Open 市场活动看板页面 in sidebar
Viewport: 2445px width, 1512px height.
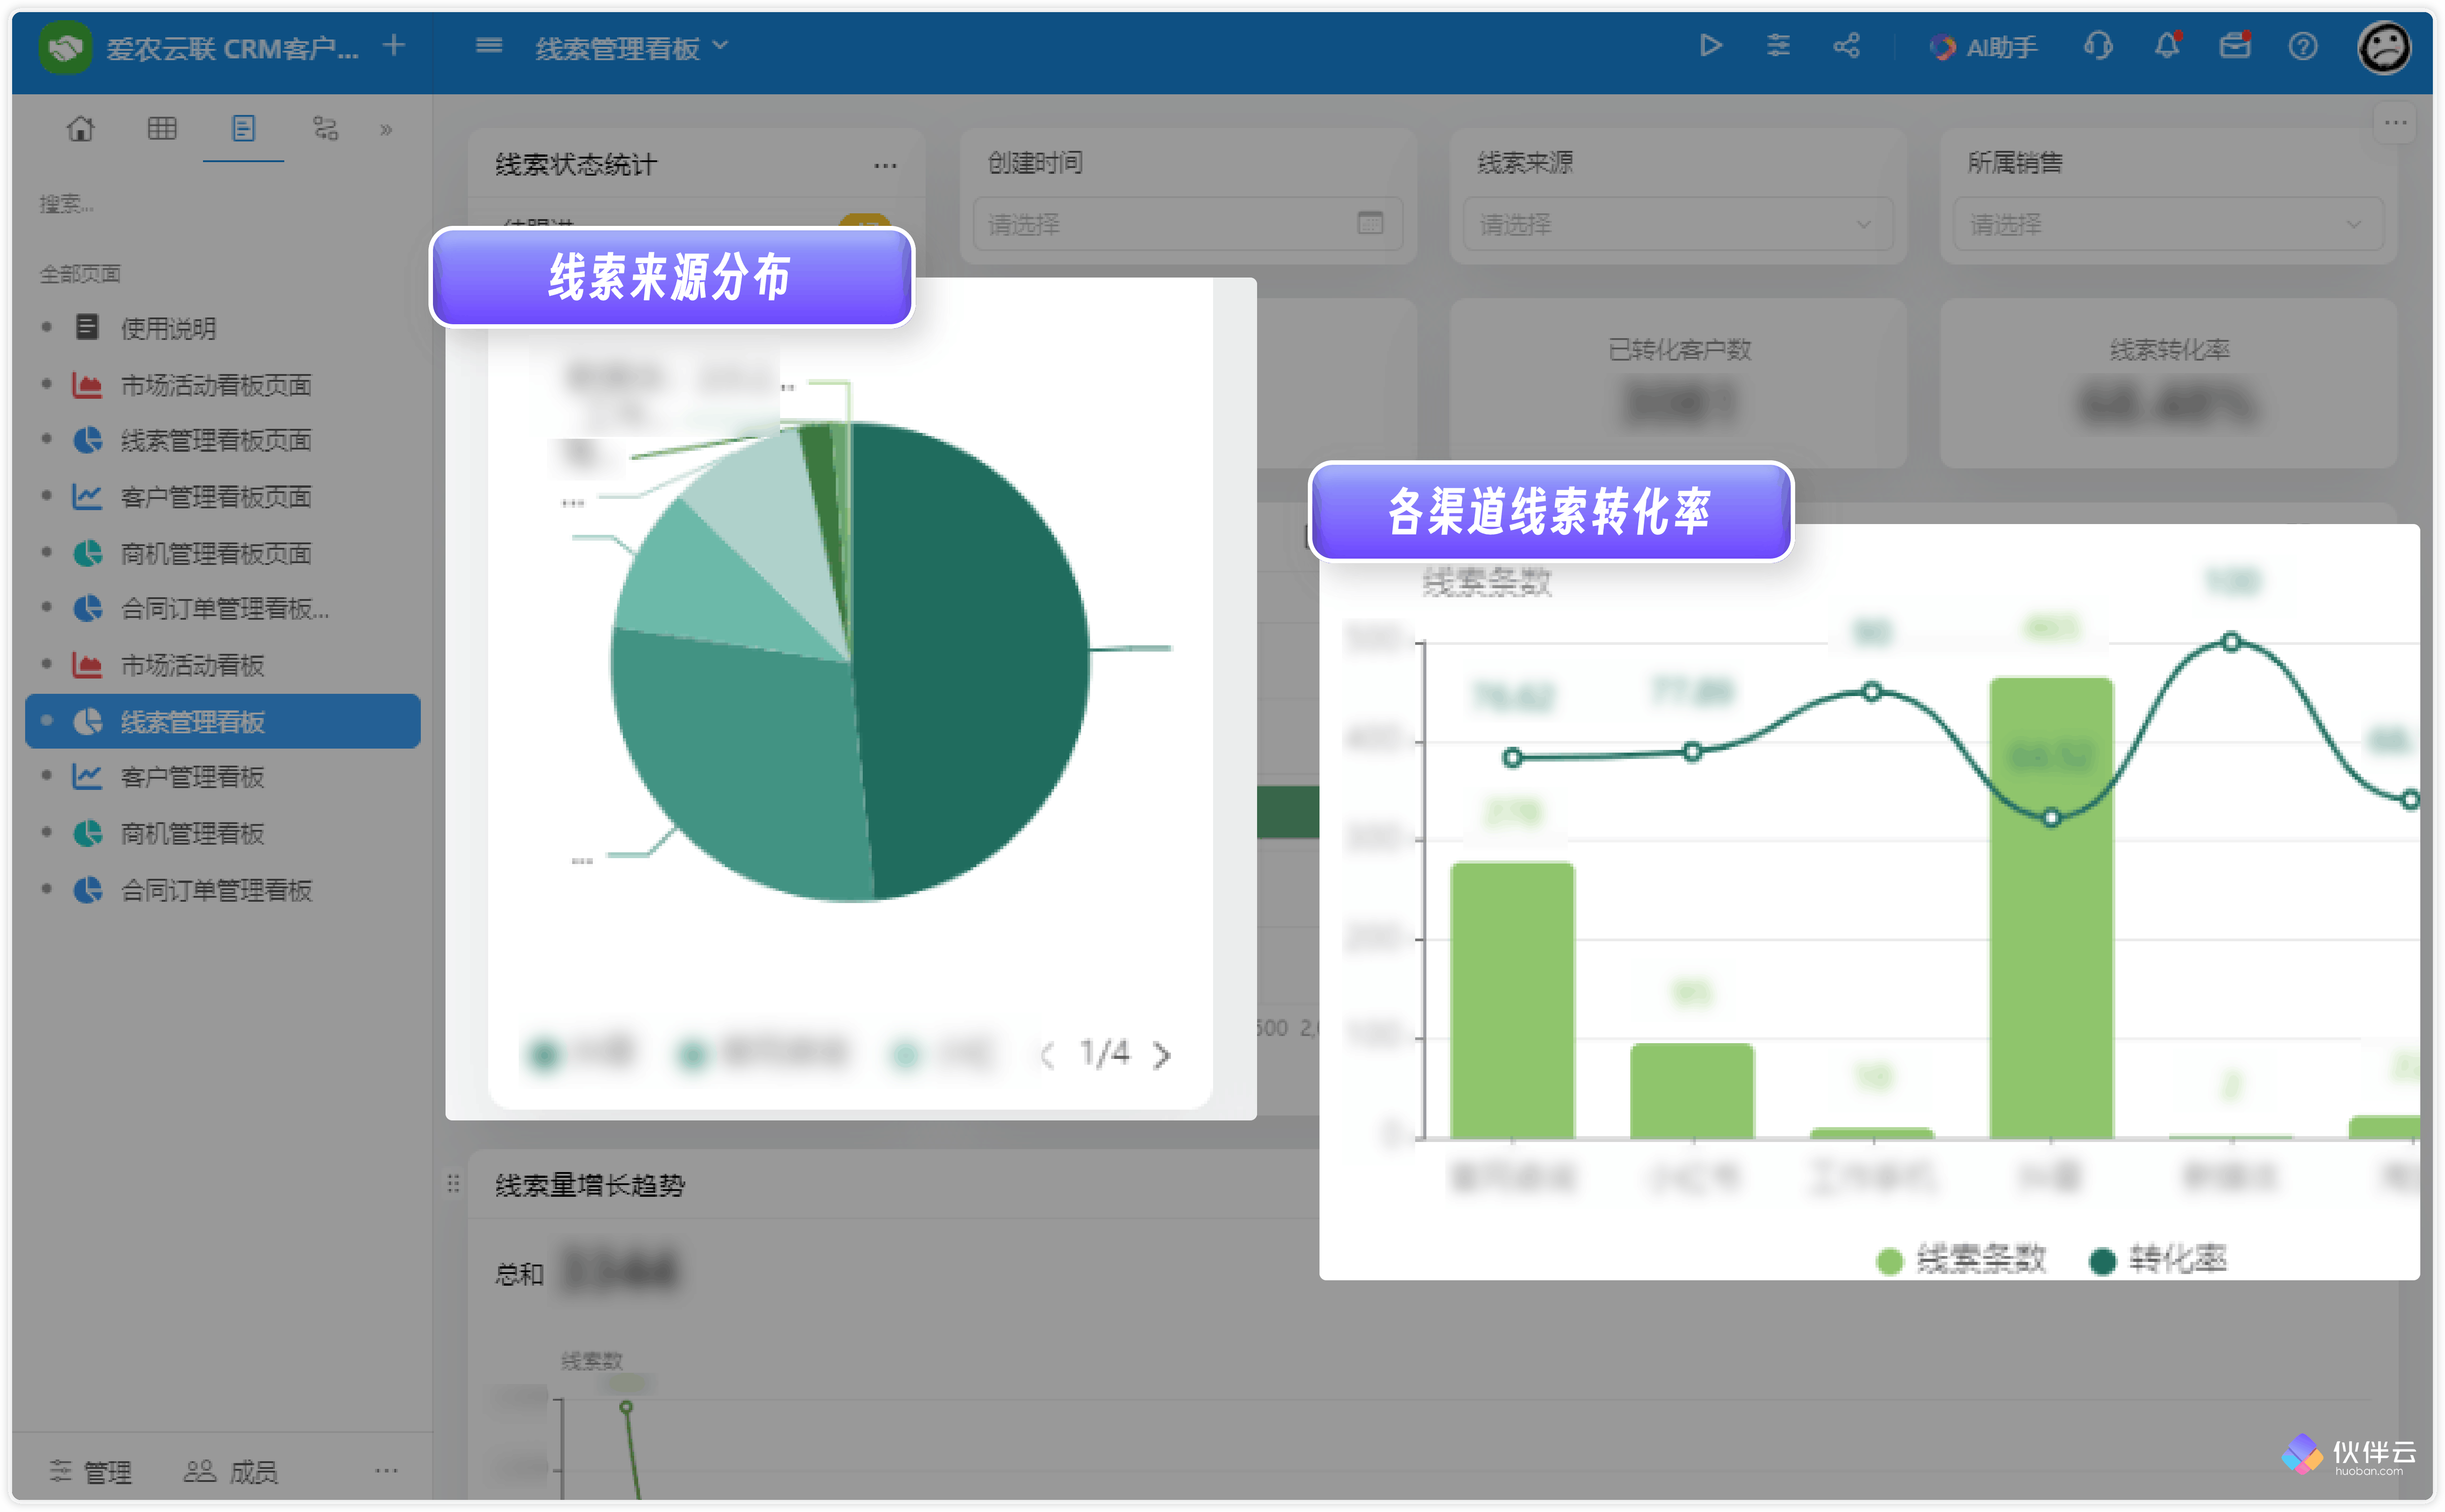(222, 385)
